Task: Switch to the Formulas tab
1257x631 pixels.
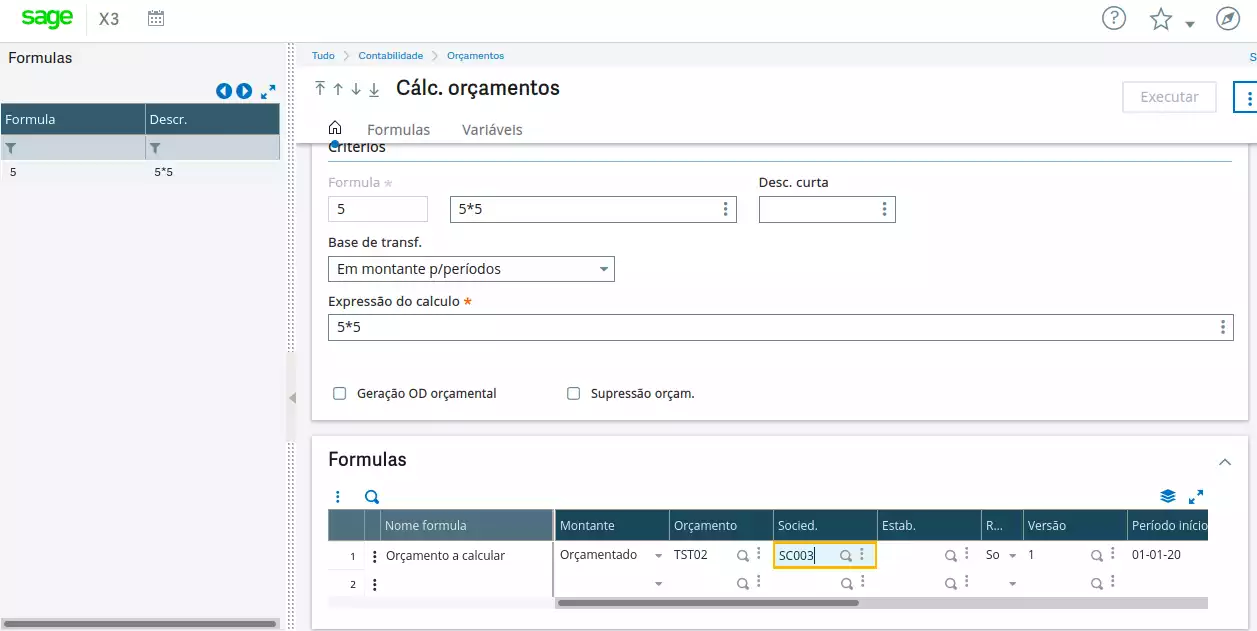Action: click(x=398, y=130)
